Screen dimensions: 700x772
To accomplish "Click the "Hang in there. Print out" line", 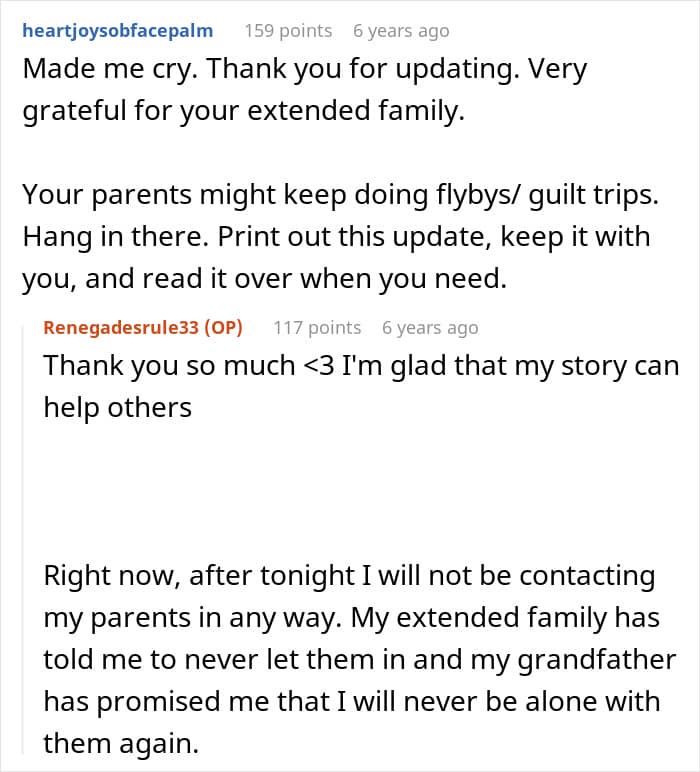I will point(336,237).
